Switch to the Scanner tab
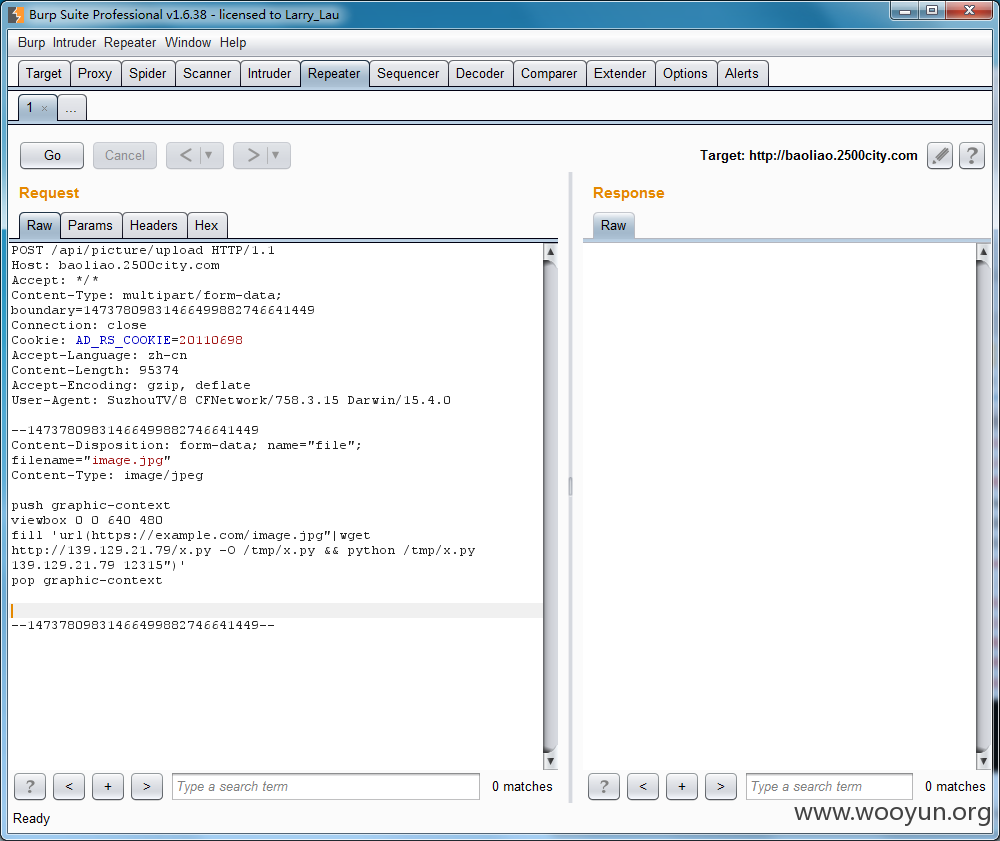The width and height of the screenshot is (1000, 841). click(x=207, y=74)
